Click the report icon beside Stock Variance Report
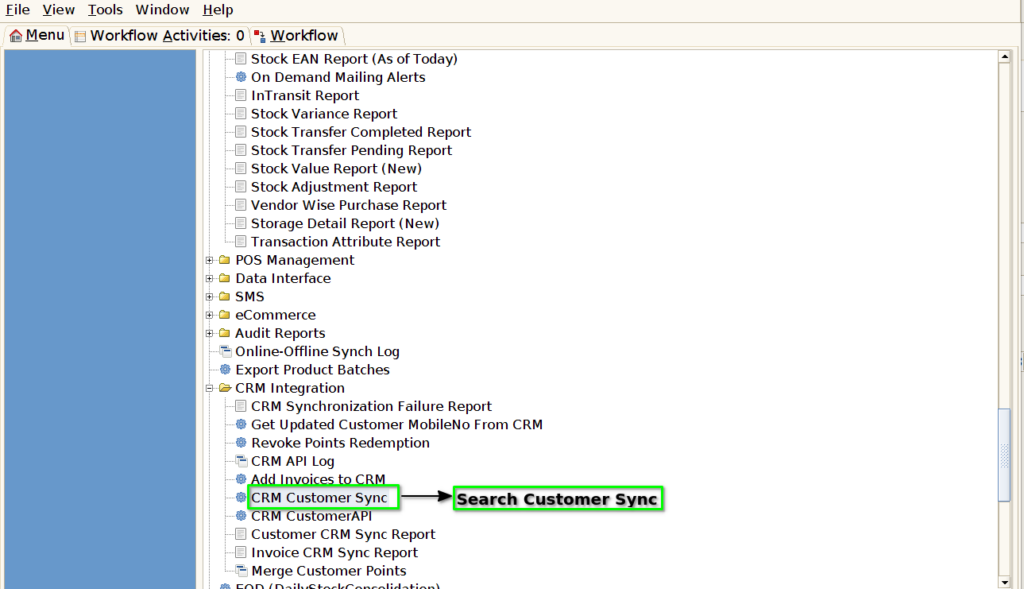 (x=240, y=114)
